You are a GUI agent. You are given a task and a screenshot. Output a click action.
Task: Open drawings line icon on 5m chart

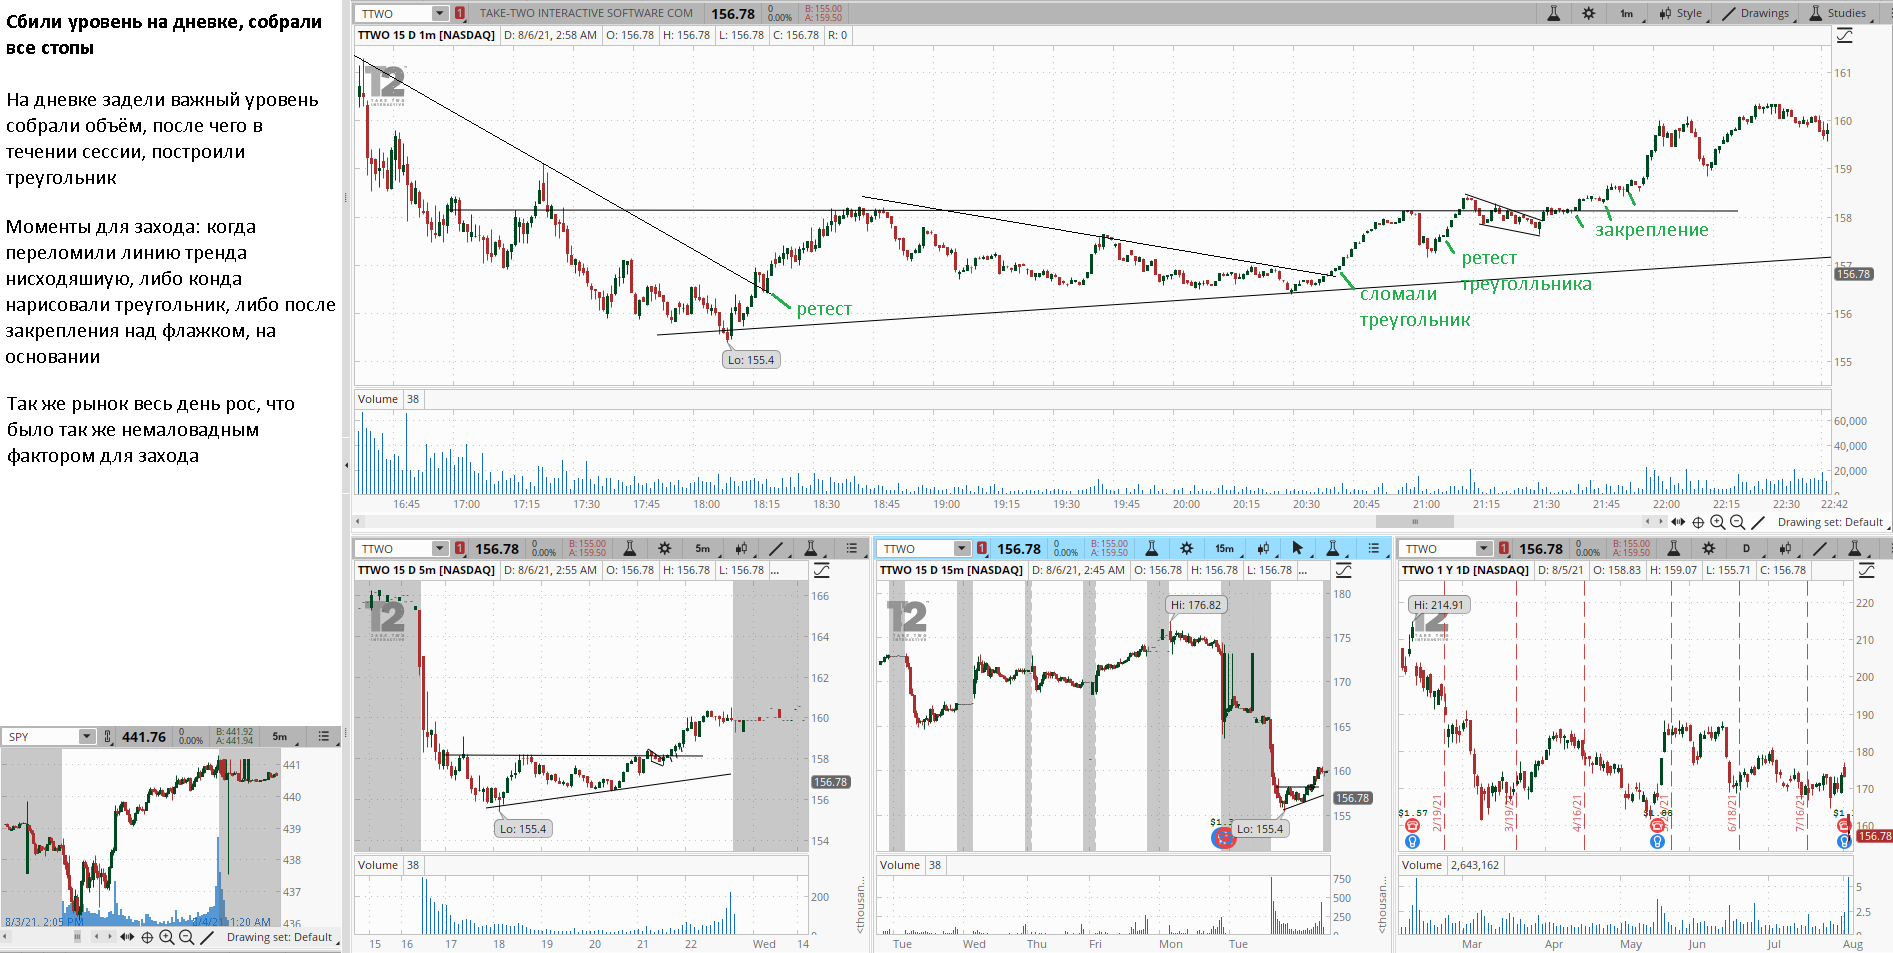(776, 548)
